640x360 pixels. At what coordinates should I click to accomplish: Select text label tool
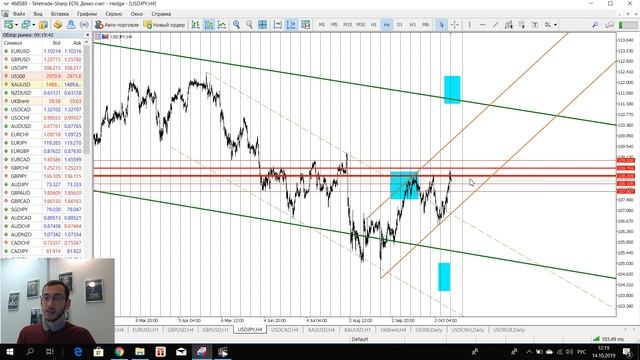coord(535,25)
